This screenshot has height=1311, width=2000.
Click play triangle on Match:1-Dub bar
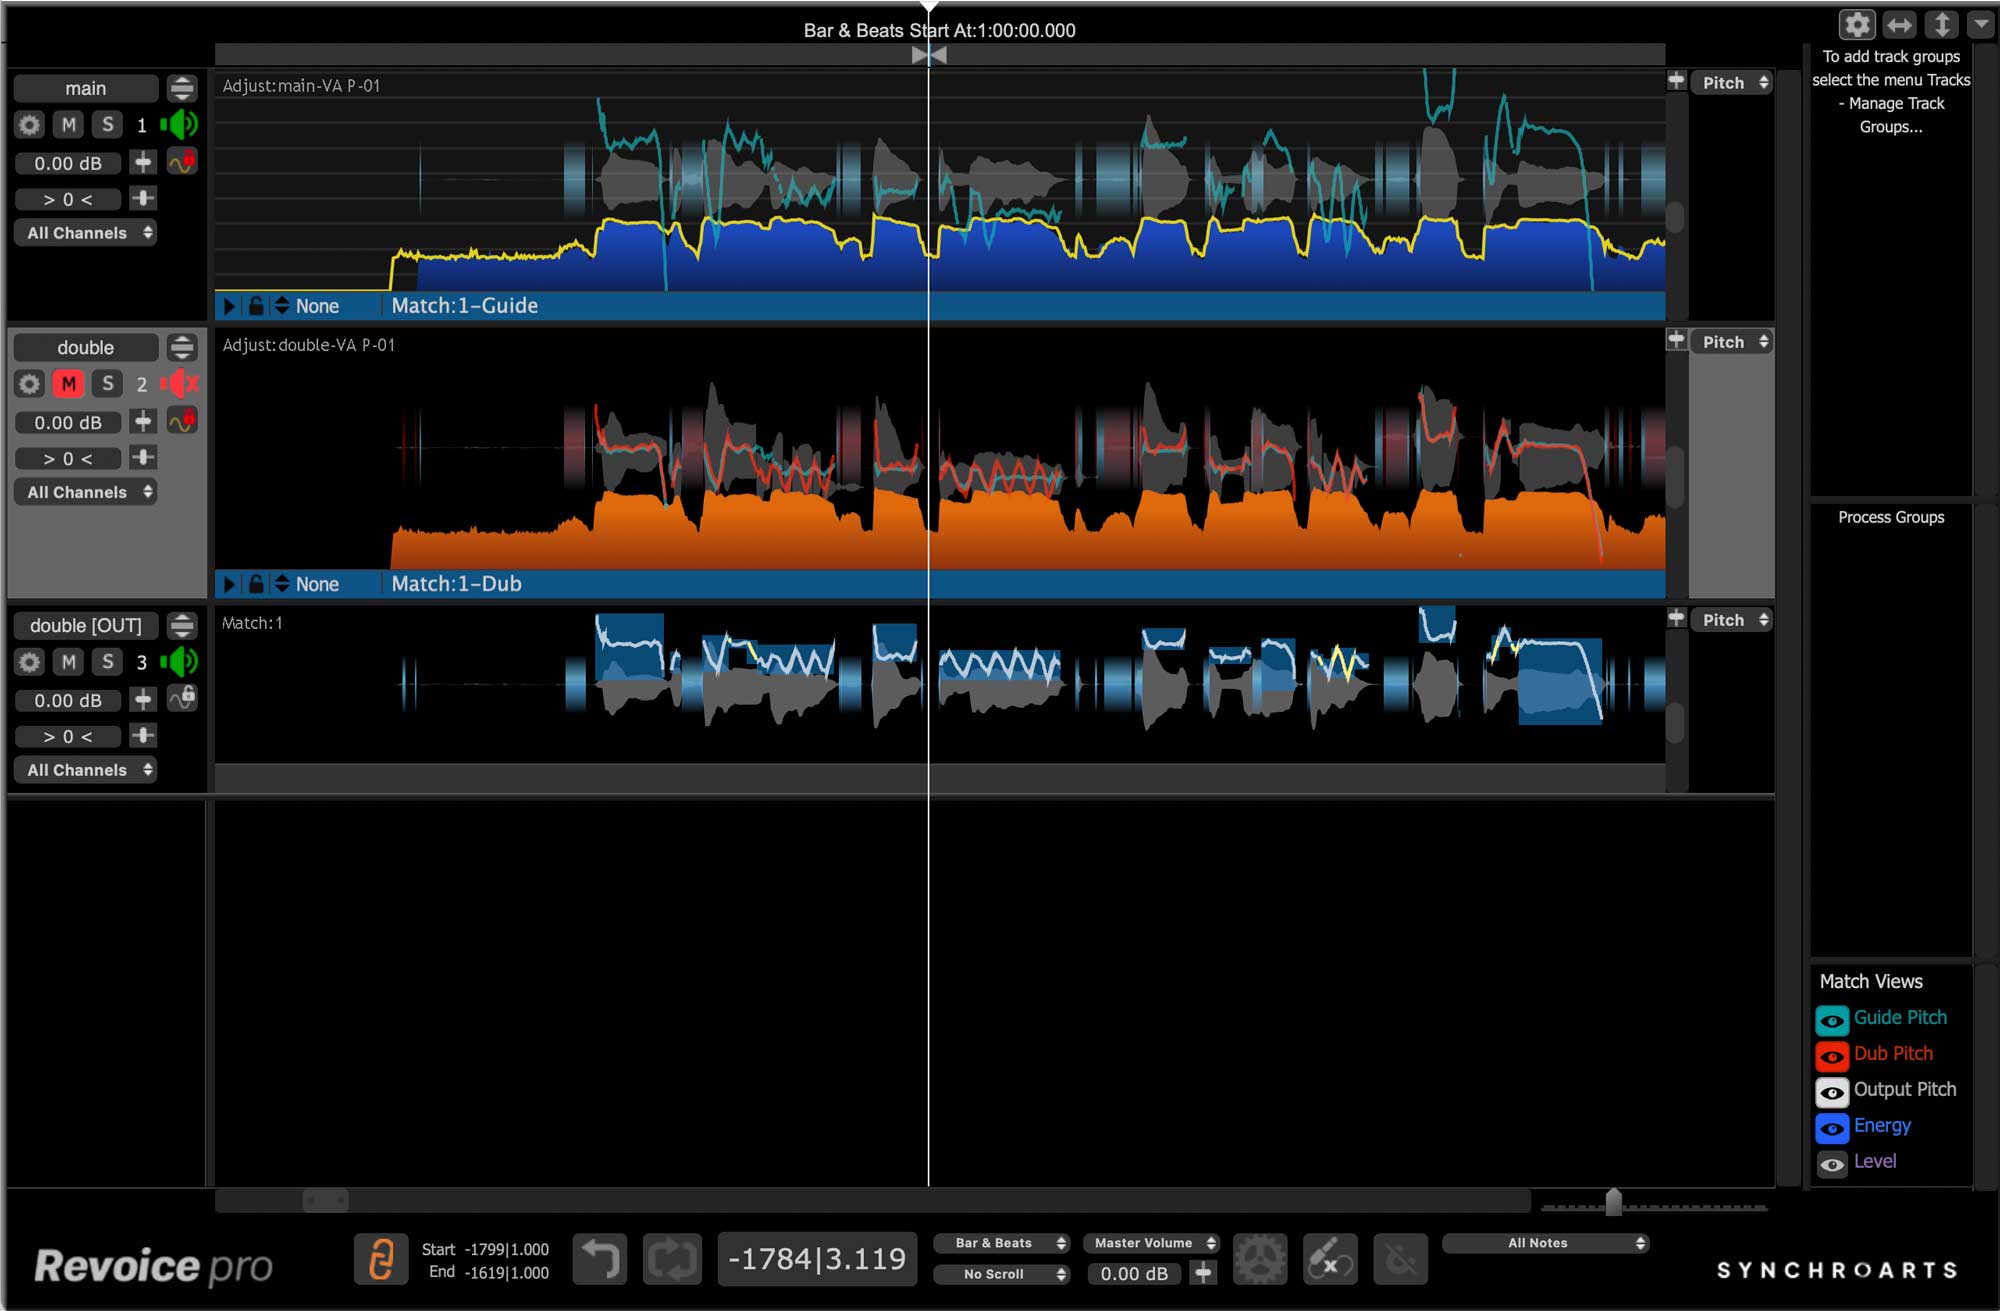coord(229,584)
